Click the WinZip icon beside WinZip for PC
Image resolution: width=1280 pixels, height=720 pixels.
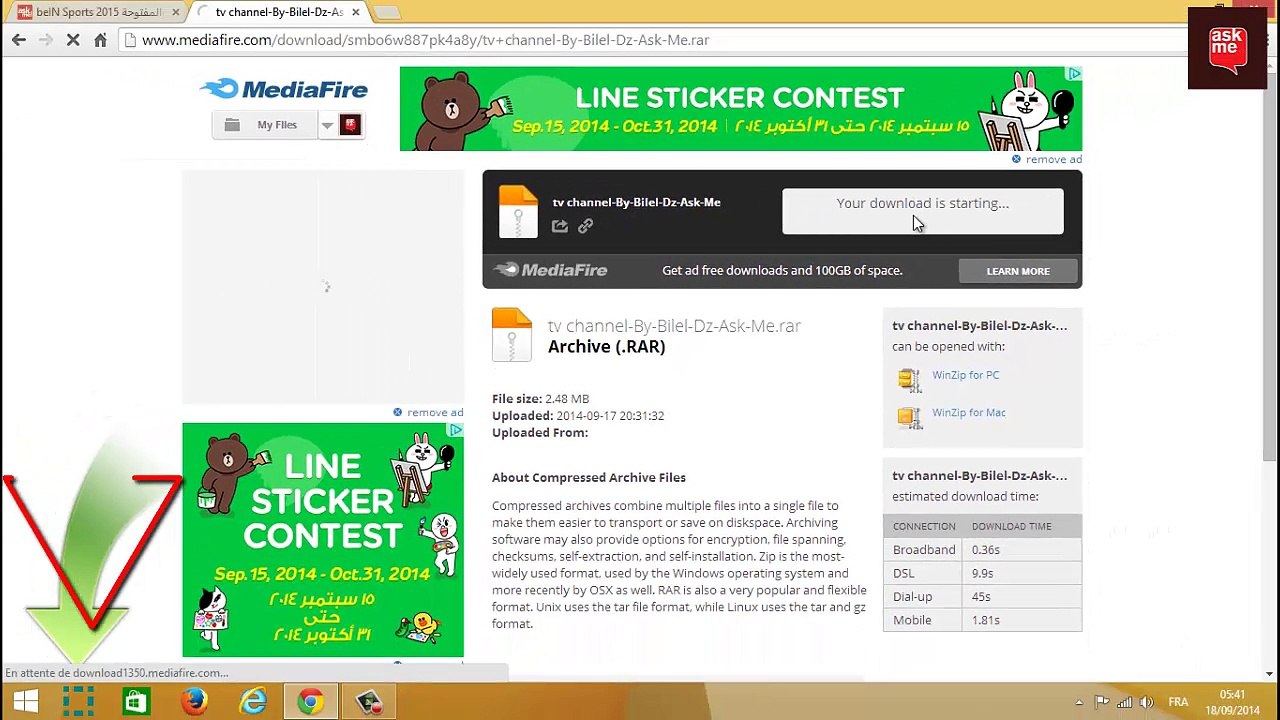tap(909, 379)
